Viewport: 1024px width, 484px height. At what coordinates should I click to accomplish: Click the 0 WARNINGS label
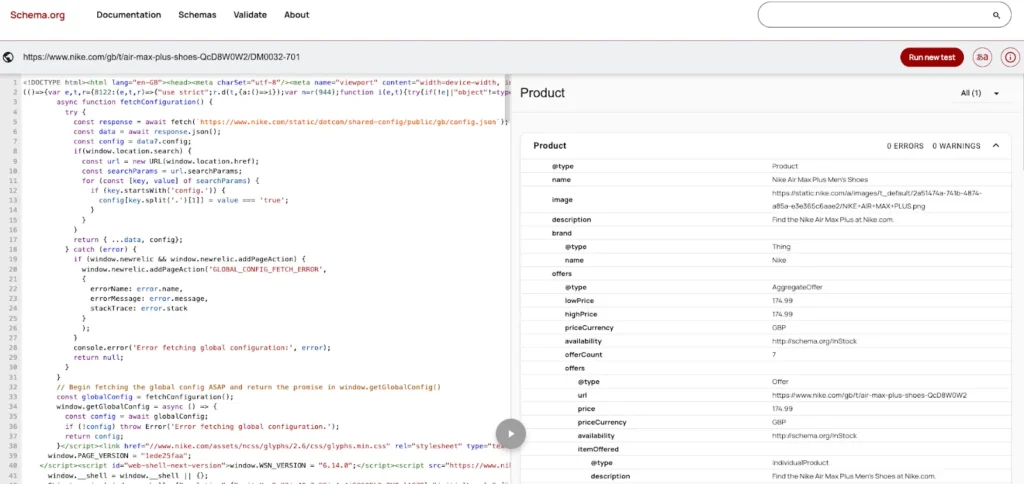point(956,146)
